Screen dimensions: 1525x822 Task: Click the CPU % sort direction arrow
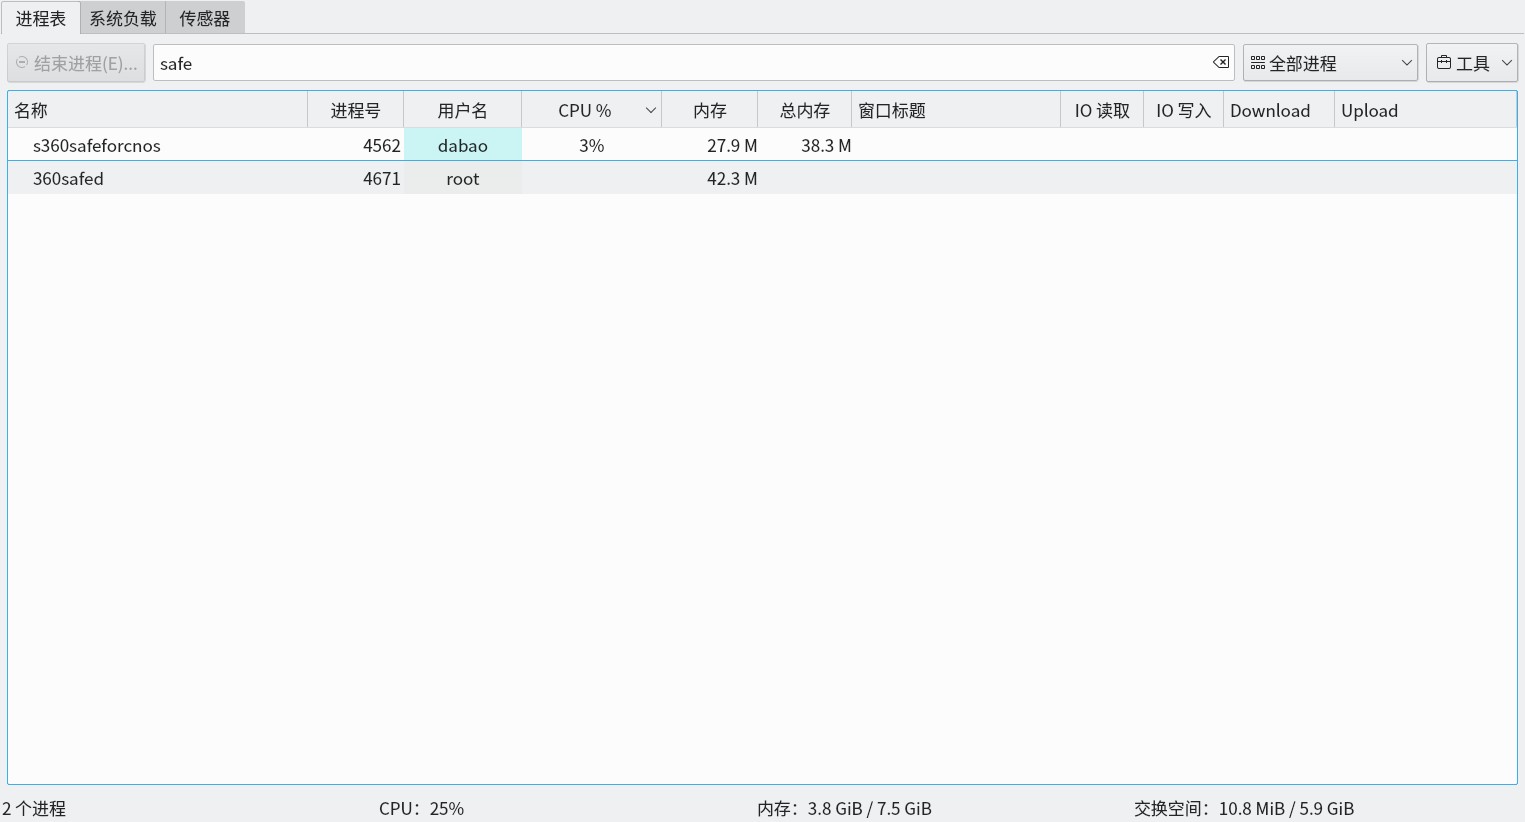coord(650,111)
